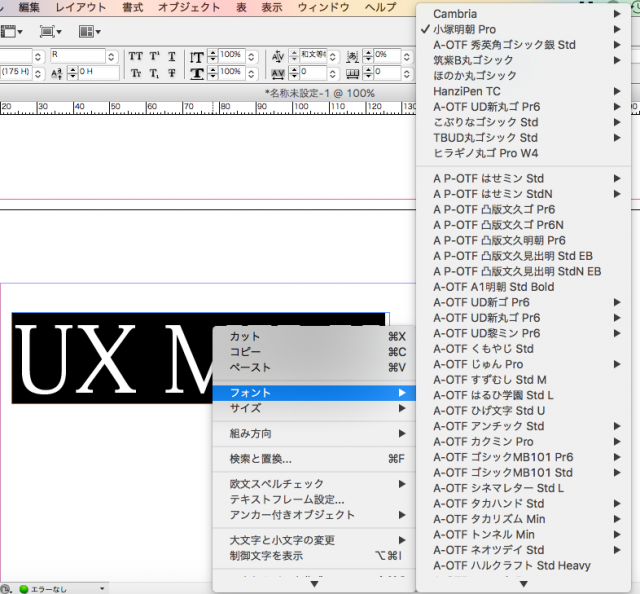640x594 pixels.
Task: Select the Cambria font from list
Action: [454, 13]
